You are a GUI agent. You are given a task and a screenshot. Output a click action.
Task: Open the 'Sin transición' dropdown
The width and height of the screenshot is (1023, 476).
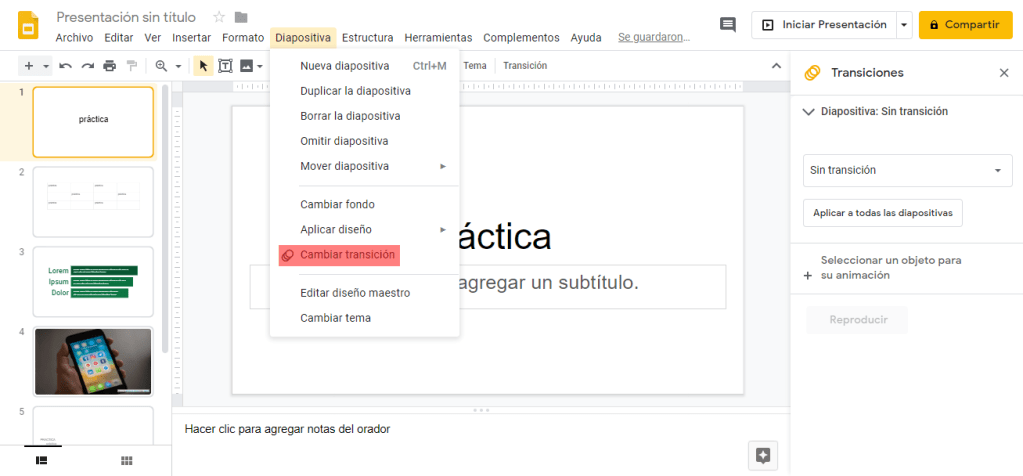pos(907,170)
